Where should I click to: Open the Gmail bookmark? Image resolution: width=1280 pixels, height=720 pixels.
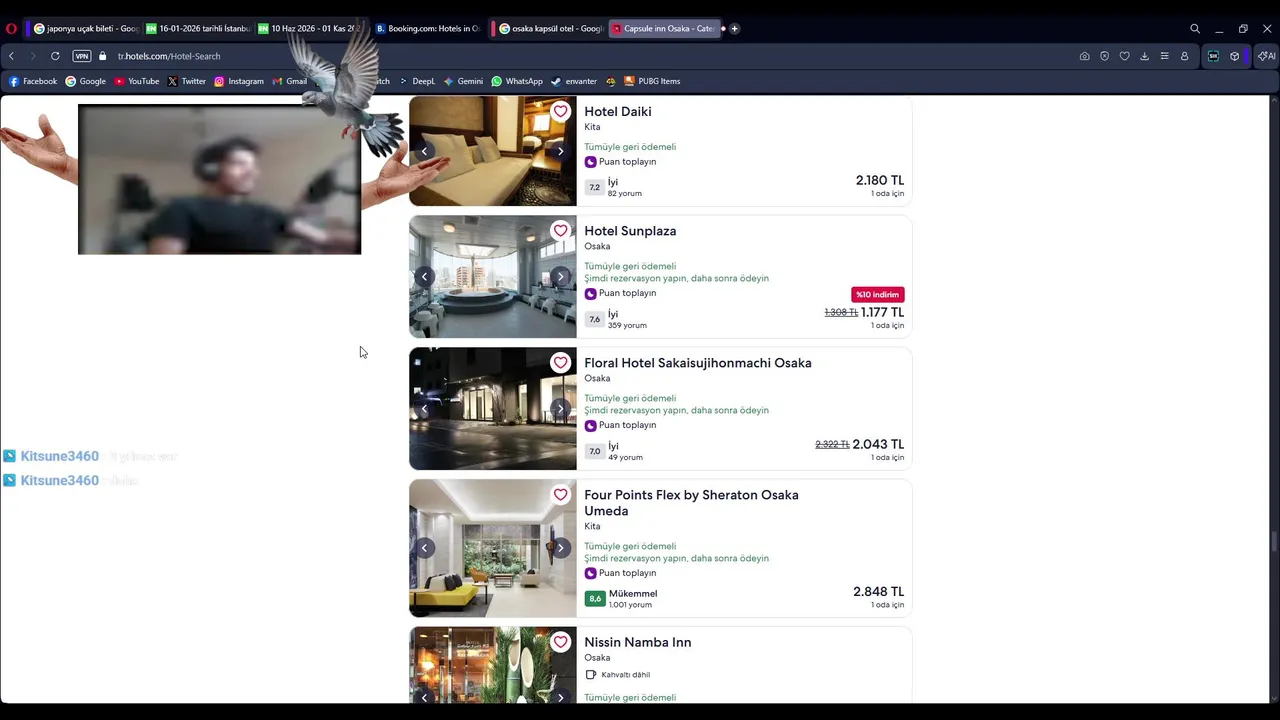290,81
